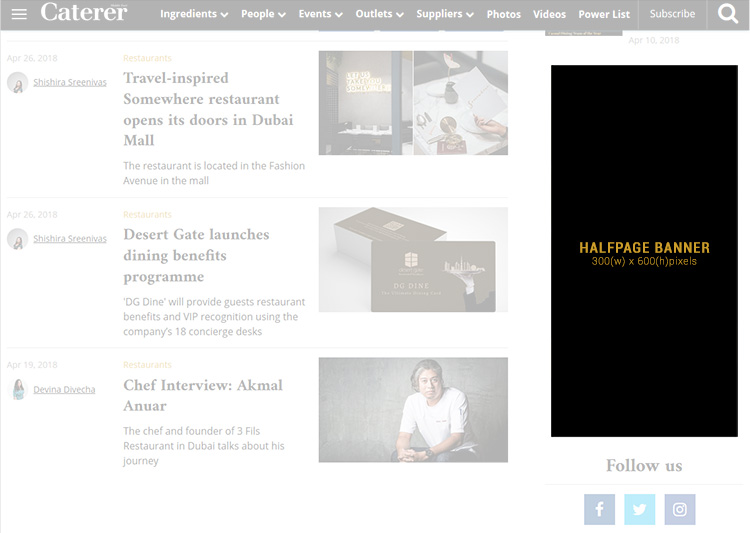Open the Instagram follow icon
The image size is (750, 533).
680,510
